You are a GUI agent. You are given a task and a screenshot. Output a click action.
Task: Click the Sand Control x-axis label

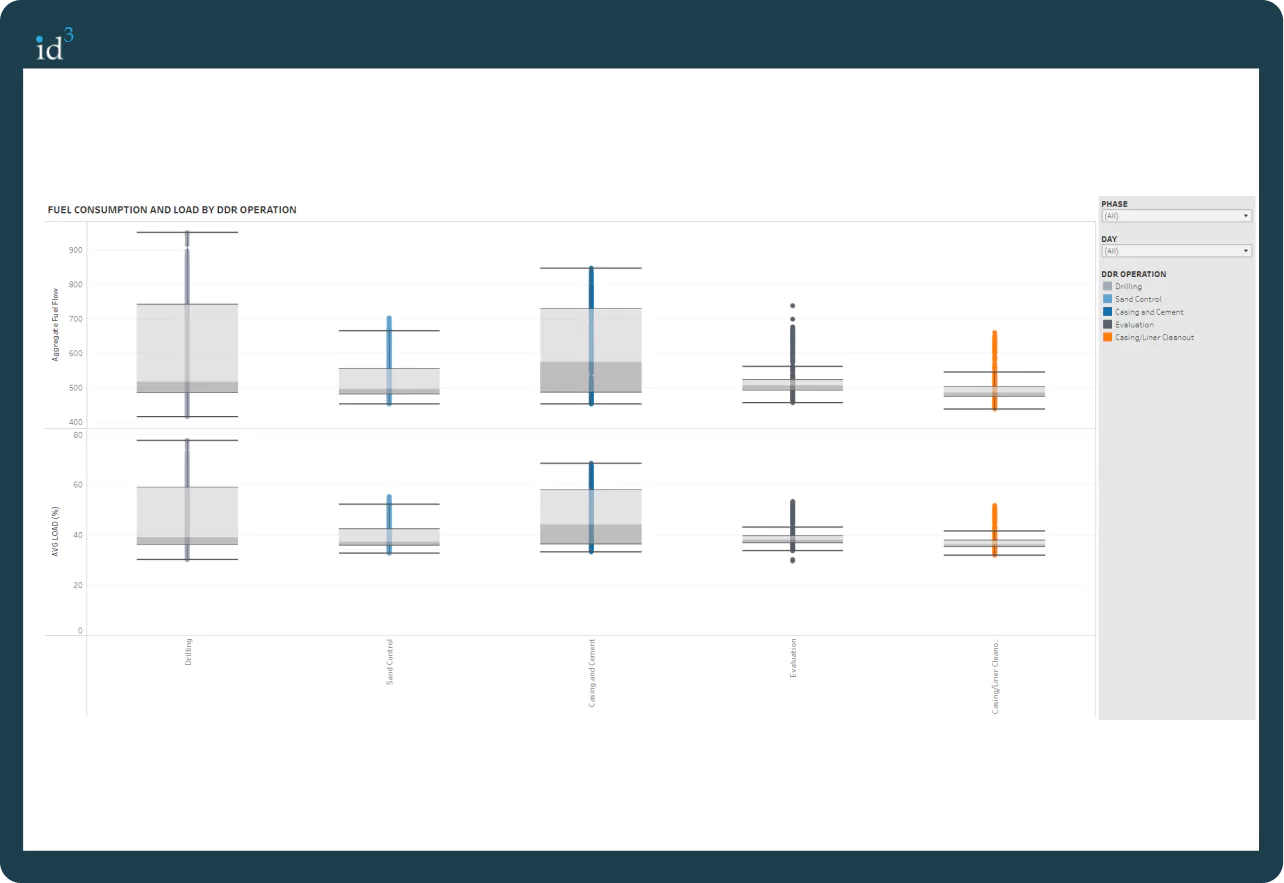coord(390,661)
